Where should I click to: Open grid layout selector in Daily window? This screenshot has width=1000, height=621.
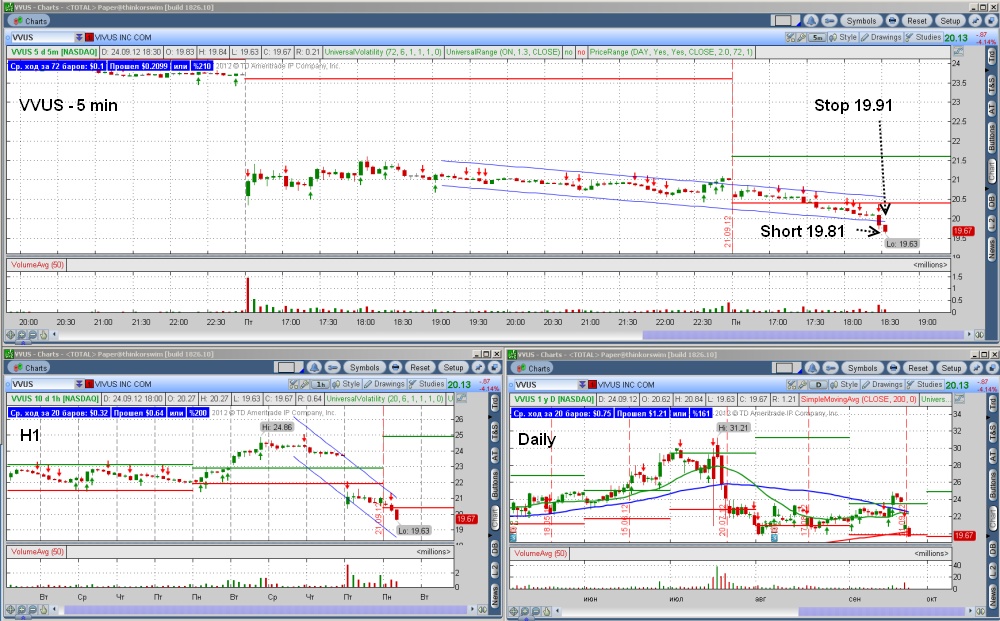[786, 368]
